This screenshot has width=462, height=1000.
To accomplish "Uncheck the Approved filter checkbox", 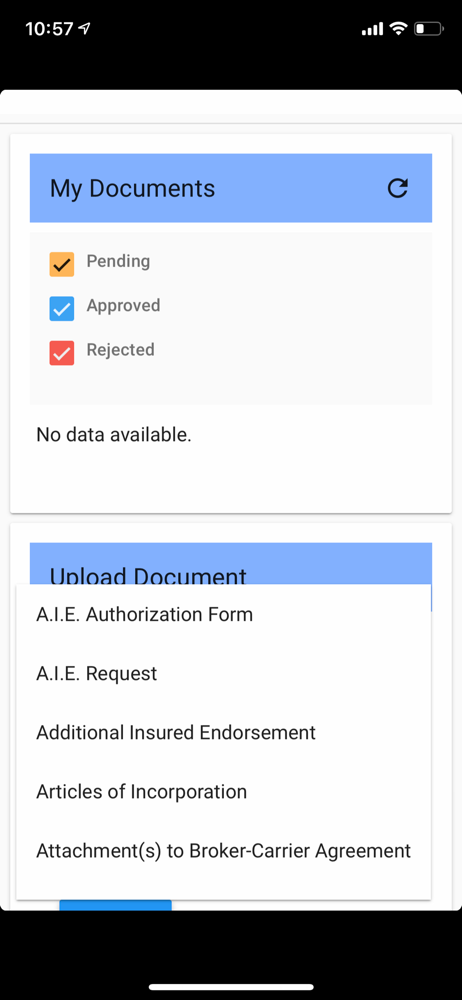I will click(62, 309).
